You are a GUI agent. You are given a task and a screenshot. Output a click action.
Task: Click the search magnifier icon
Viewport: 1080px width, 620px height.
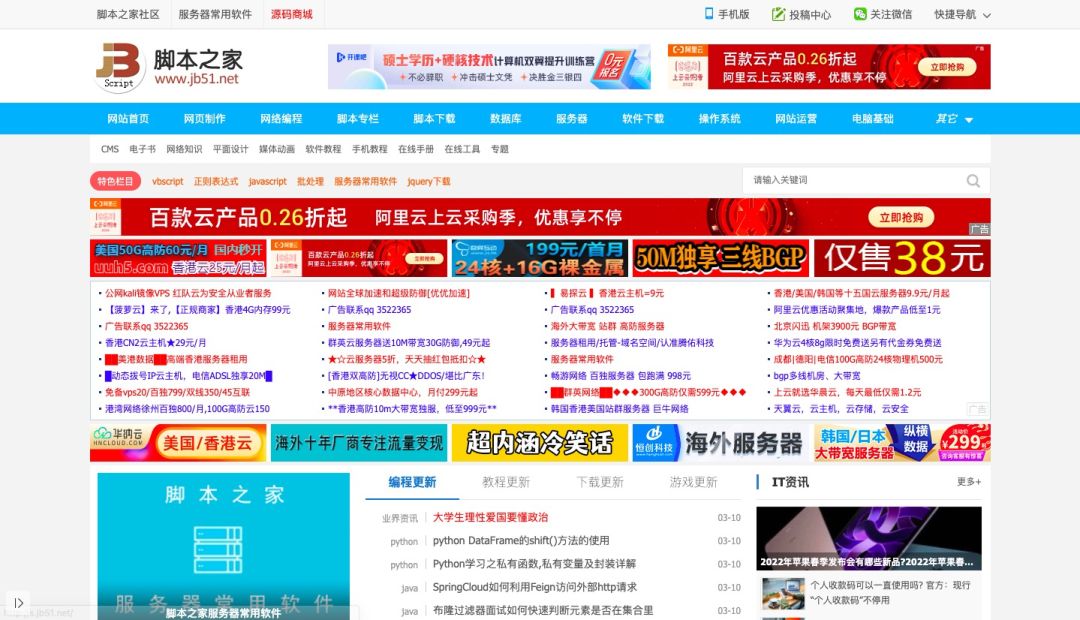[x=973, y=180]
